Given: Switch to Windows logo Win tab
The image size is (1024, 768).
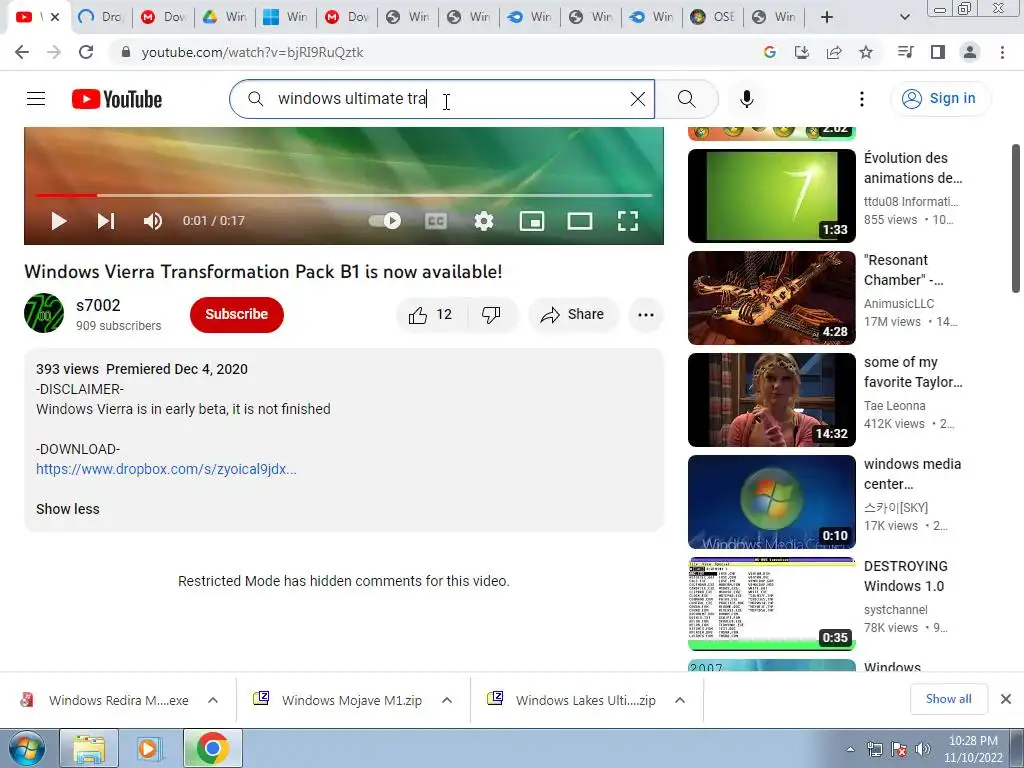Looking at the screenshot, I should (x=285, y=17).
